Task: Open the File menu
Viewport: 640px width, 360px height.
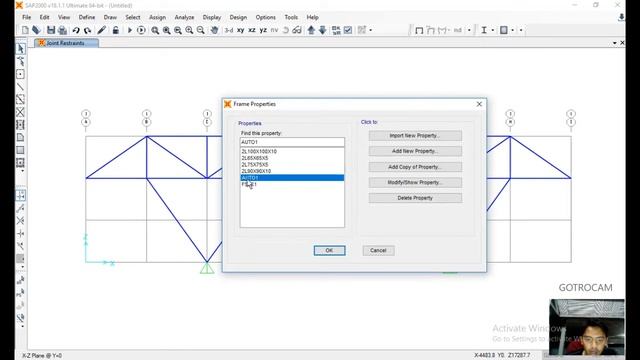Action: click(x=27, y=17)
